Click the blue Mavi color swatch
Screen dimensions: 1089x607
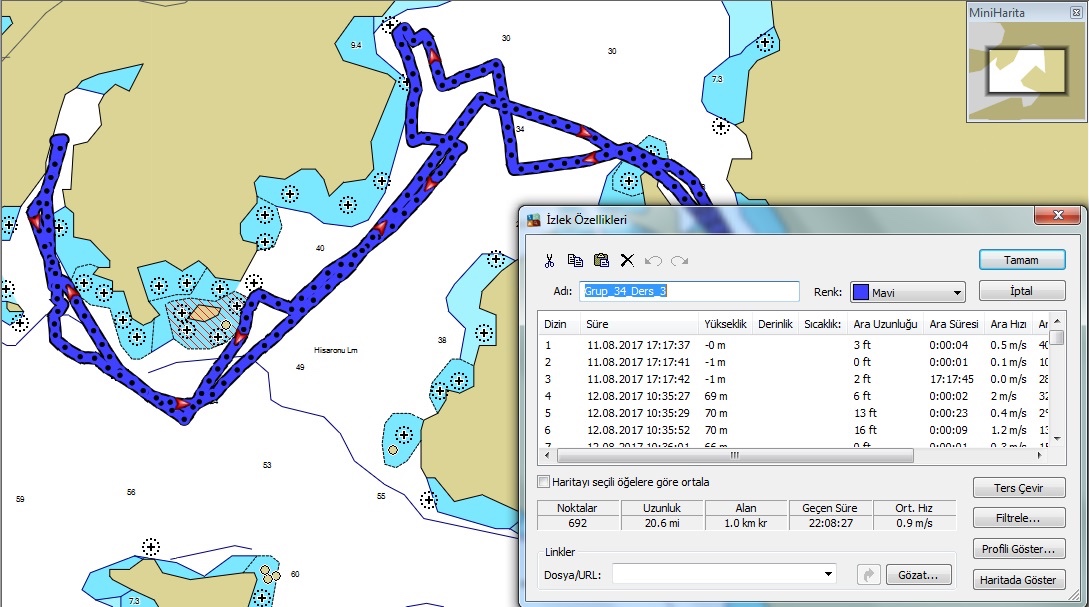(861, 292)
